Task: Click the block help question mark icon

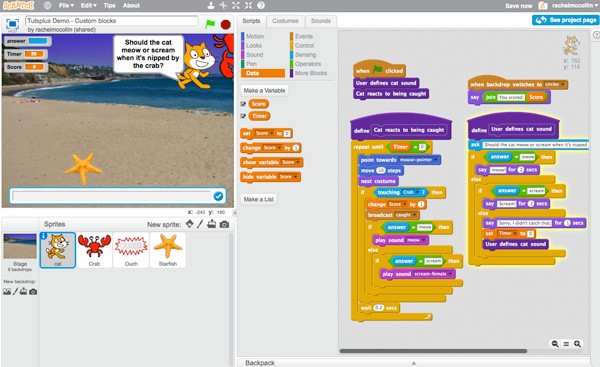Action: pos(261,5)
